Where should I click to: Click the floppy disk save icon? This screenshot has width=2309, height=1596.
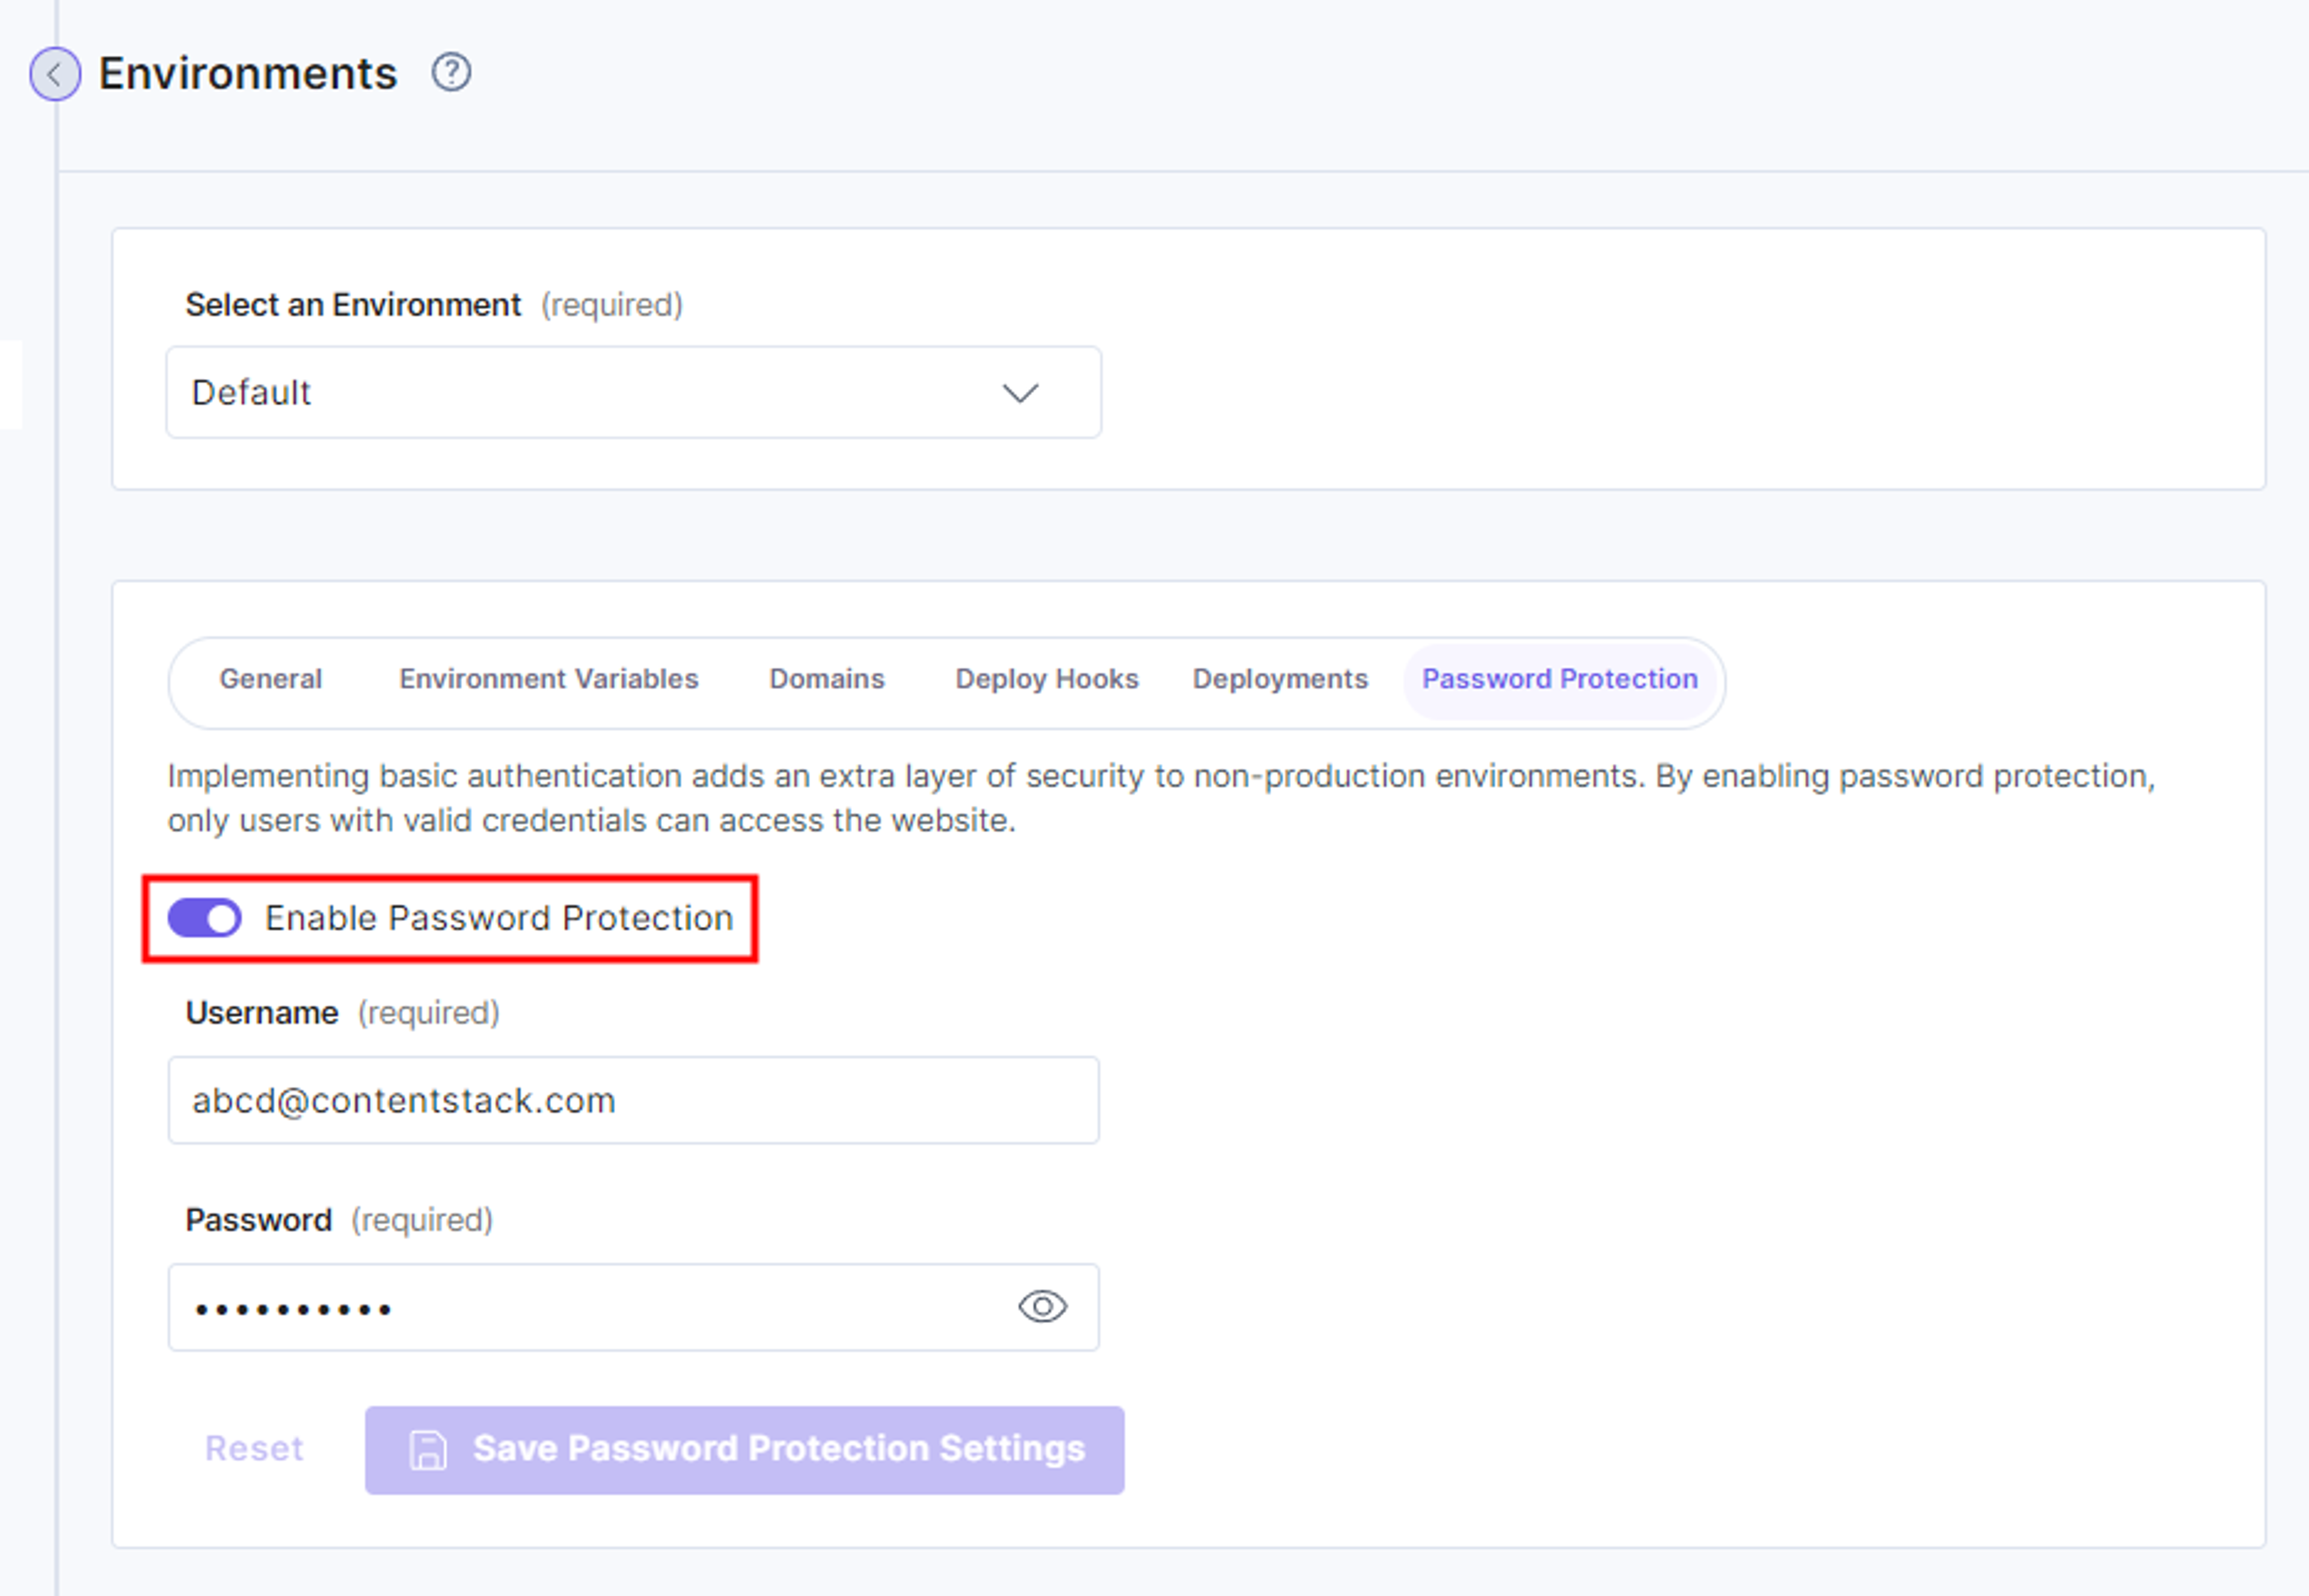click(428, 1450)
